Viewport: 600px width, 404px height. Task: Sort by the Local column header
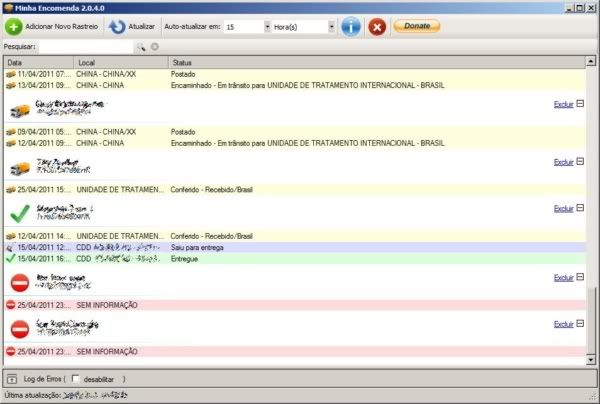(x=121, y=62)
